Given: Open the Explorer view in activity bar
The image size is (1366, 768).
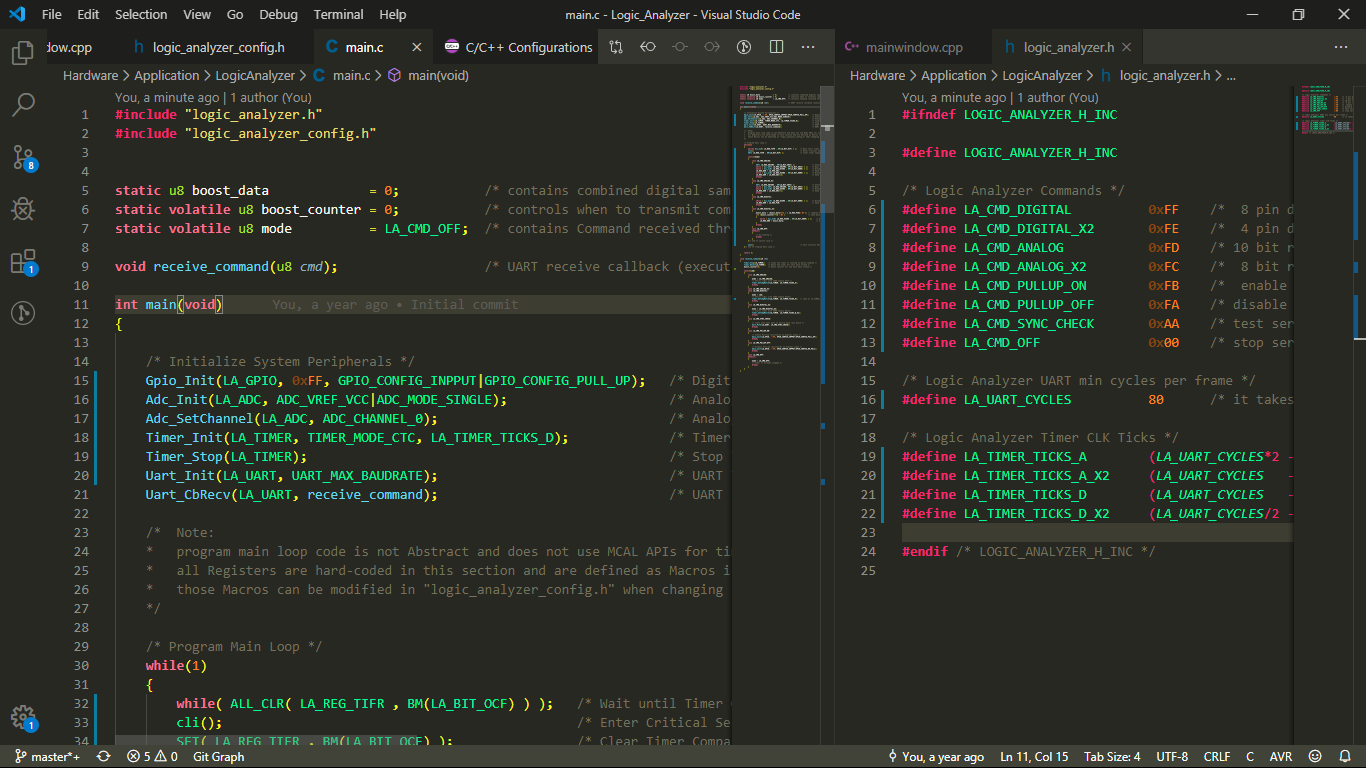Looking at the screenshot, I should pos(22,53).
